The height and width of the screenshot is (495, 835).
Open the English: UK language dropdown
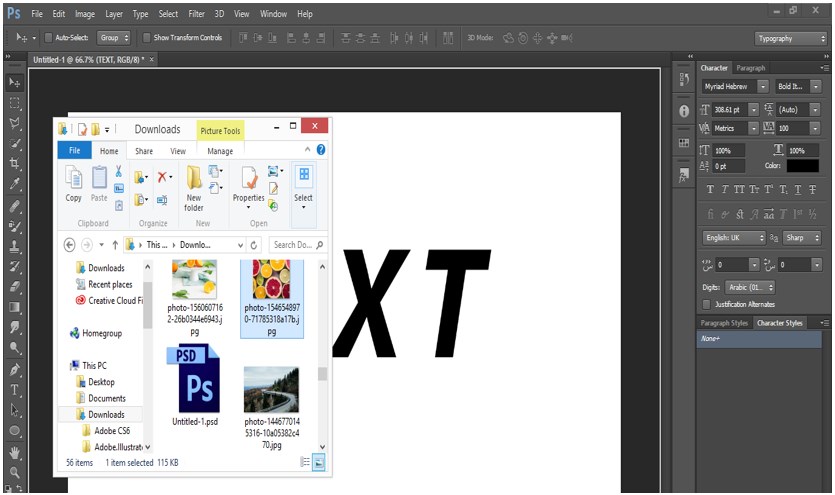click(734, 238)
